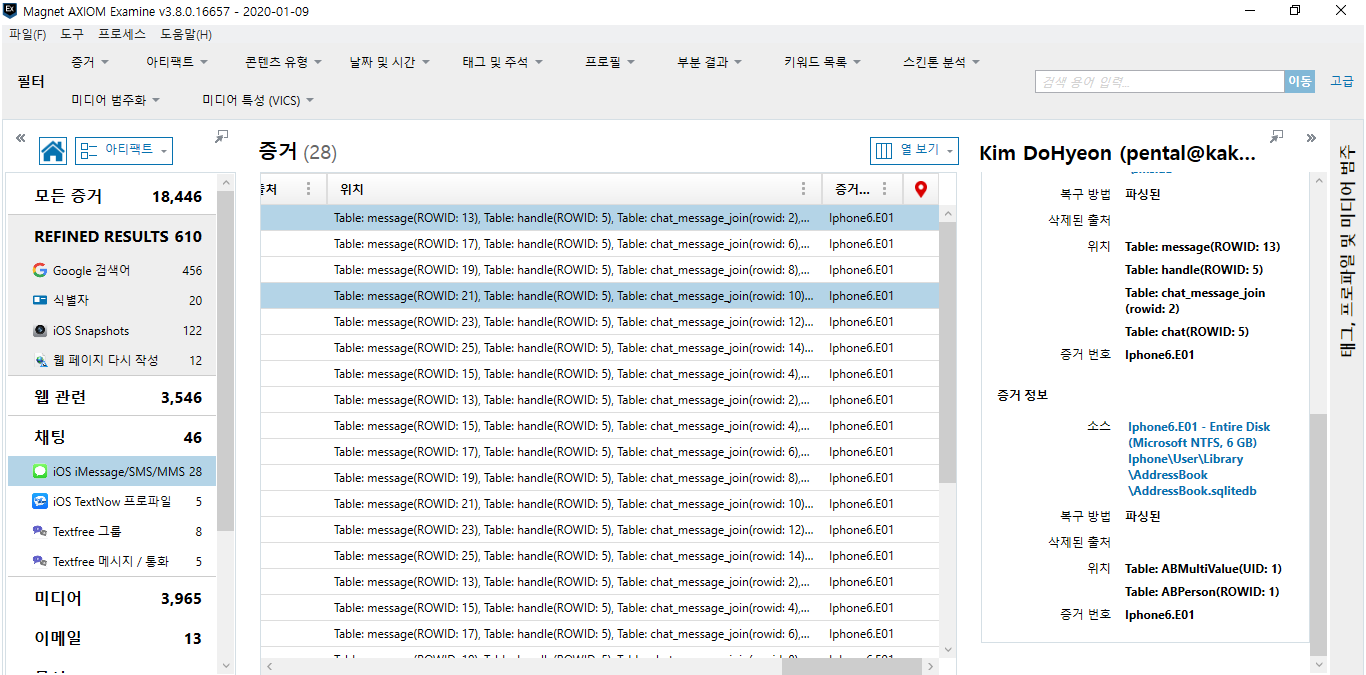Select 웹 관련 3,546 category

112,397
